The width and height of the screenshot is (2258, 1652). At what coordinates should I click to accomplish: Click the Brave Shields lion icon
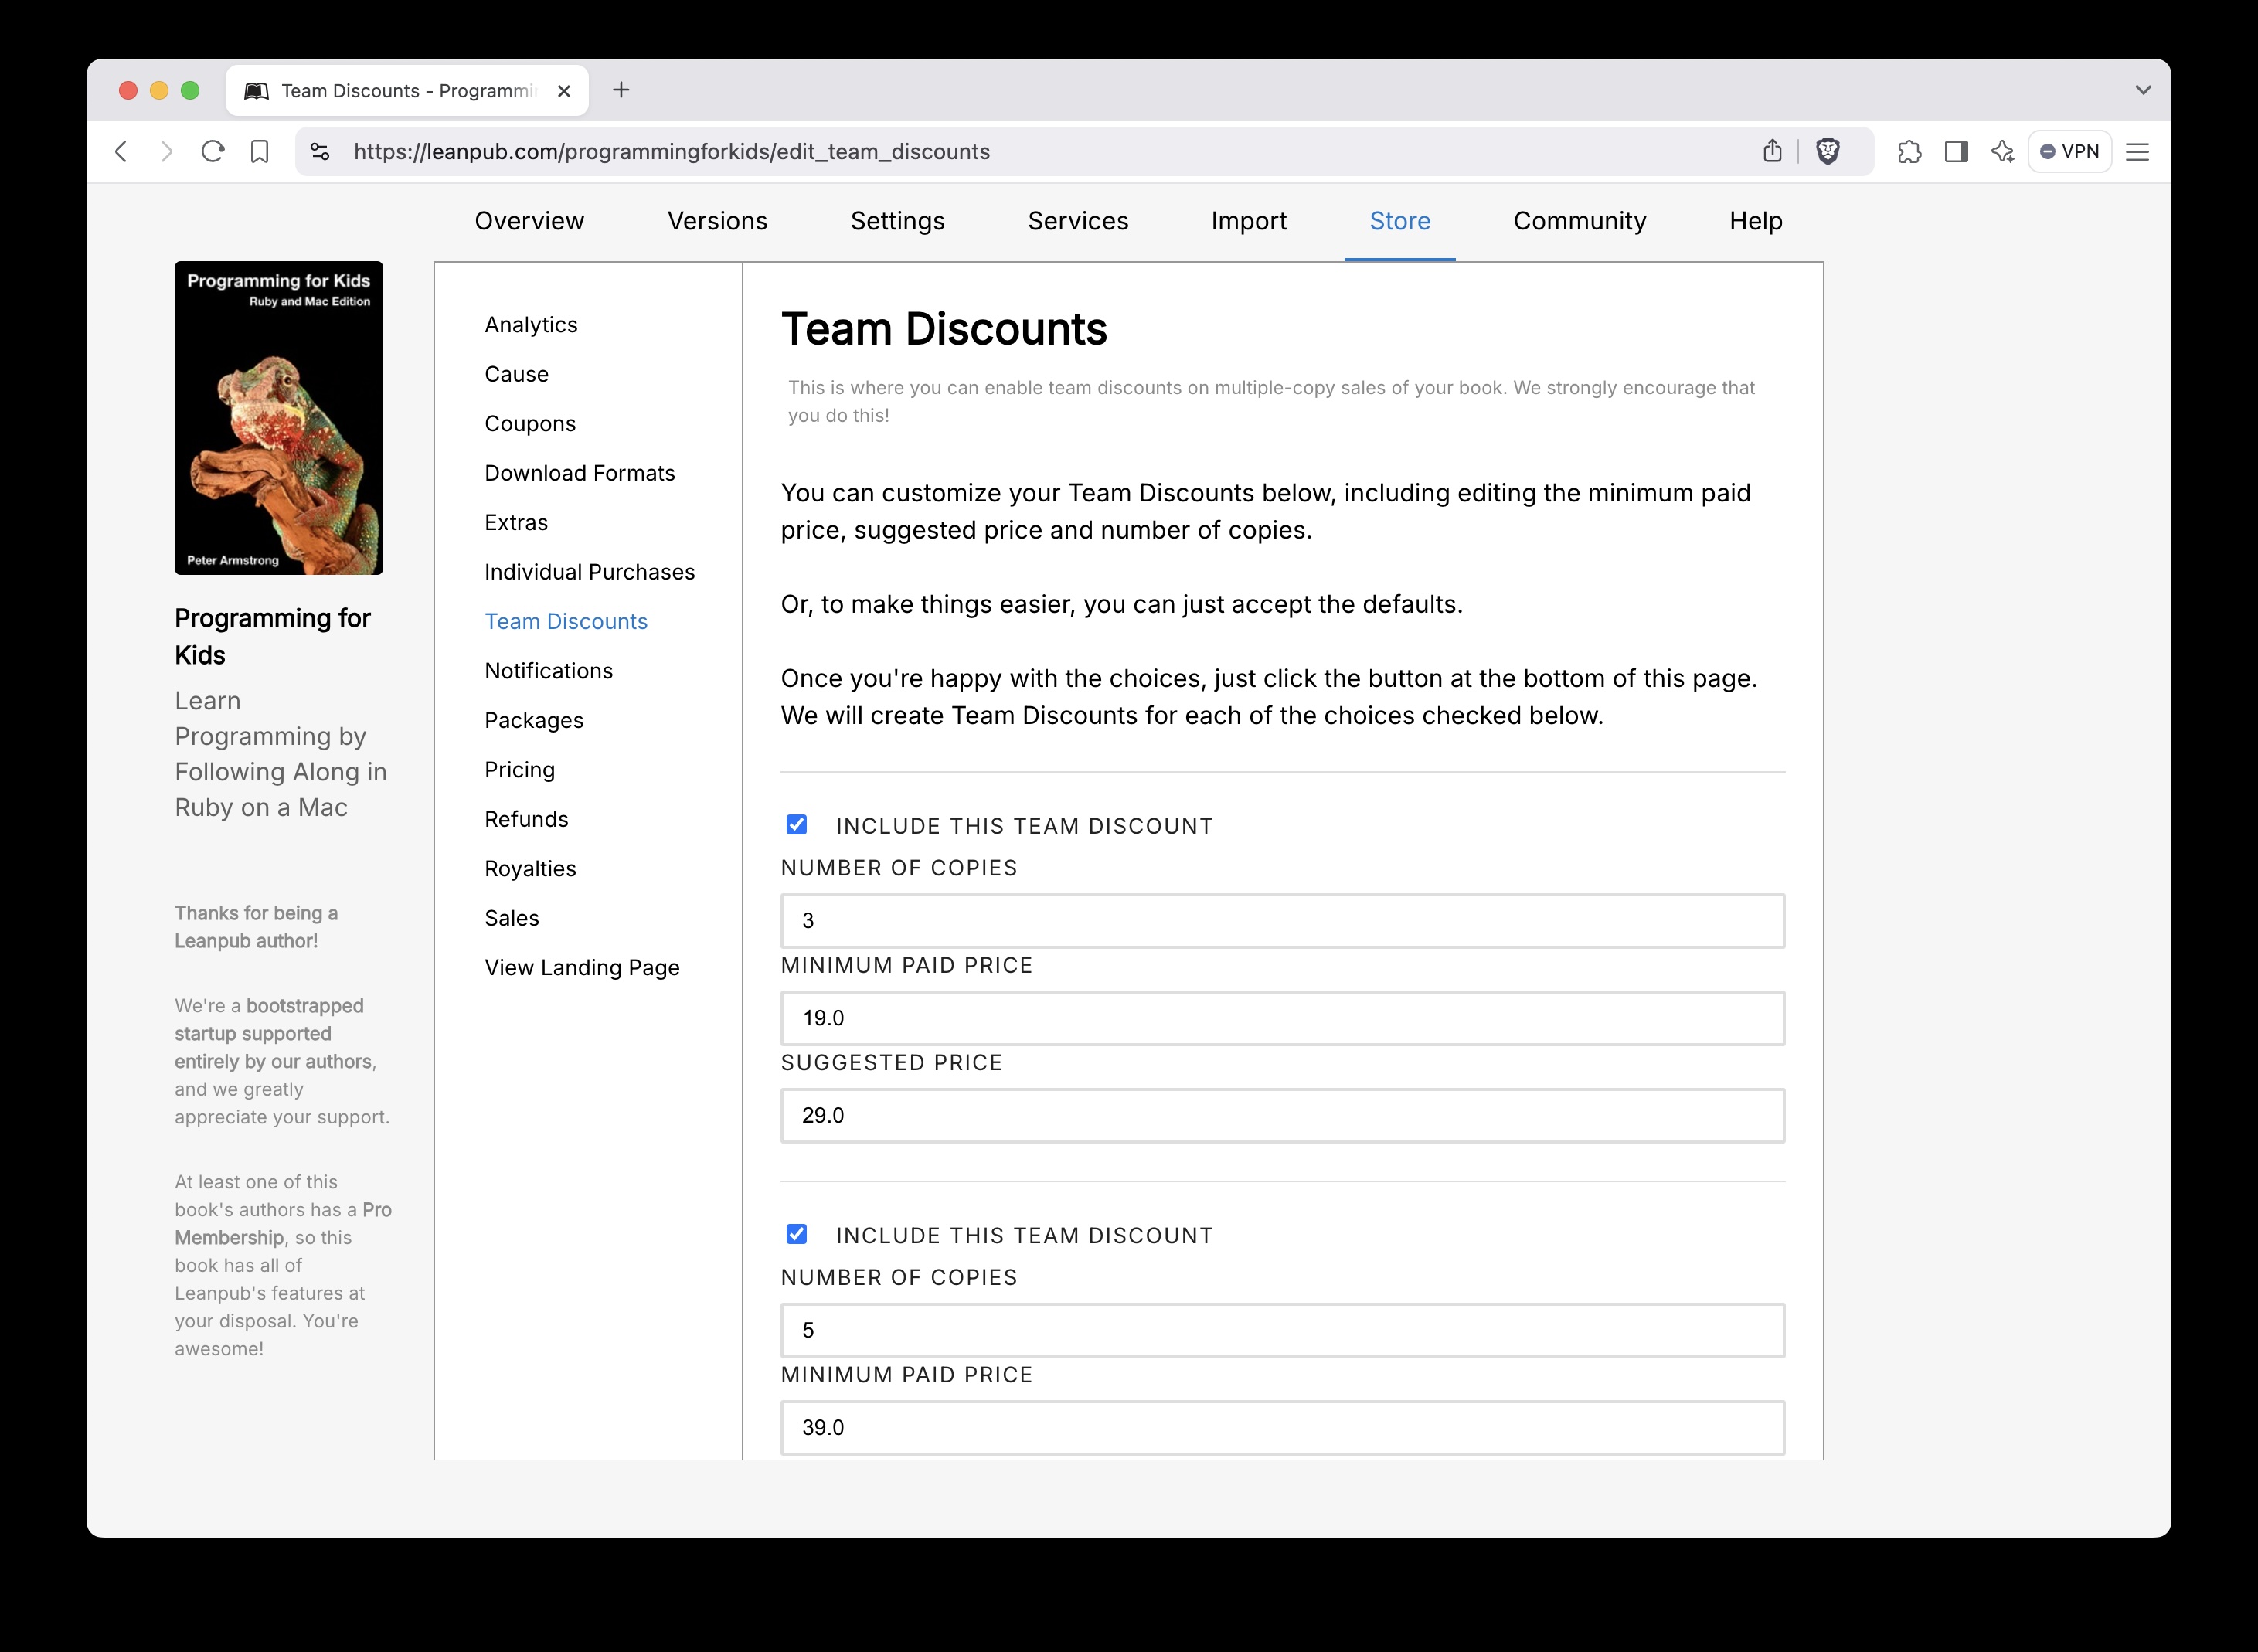tap(1827, 151)
